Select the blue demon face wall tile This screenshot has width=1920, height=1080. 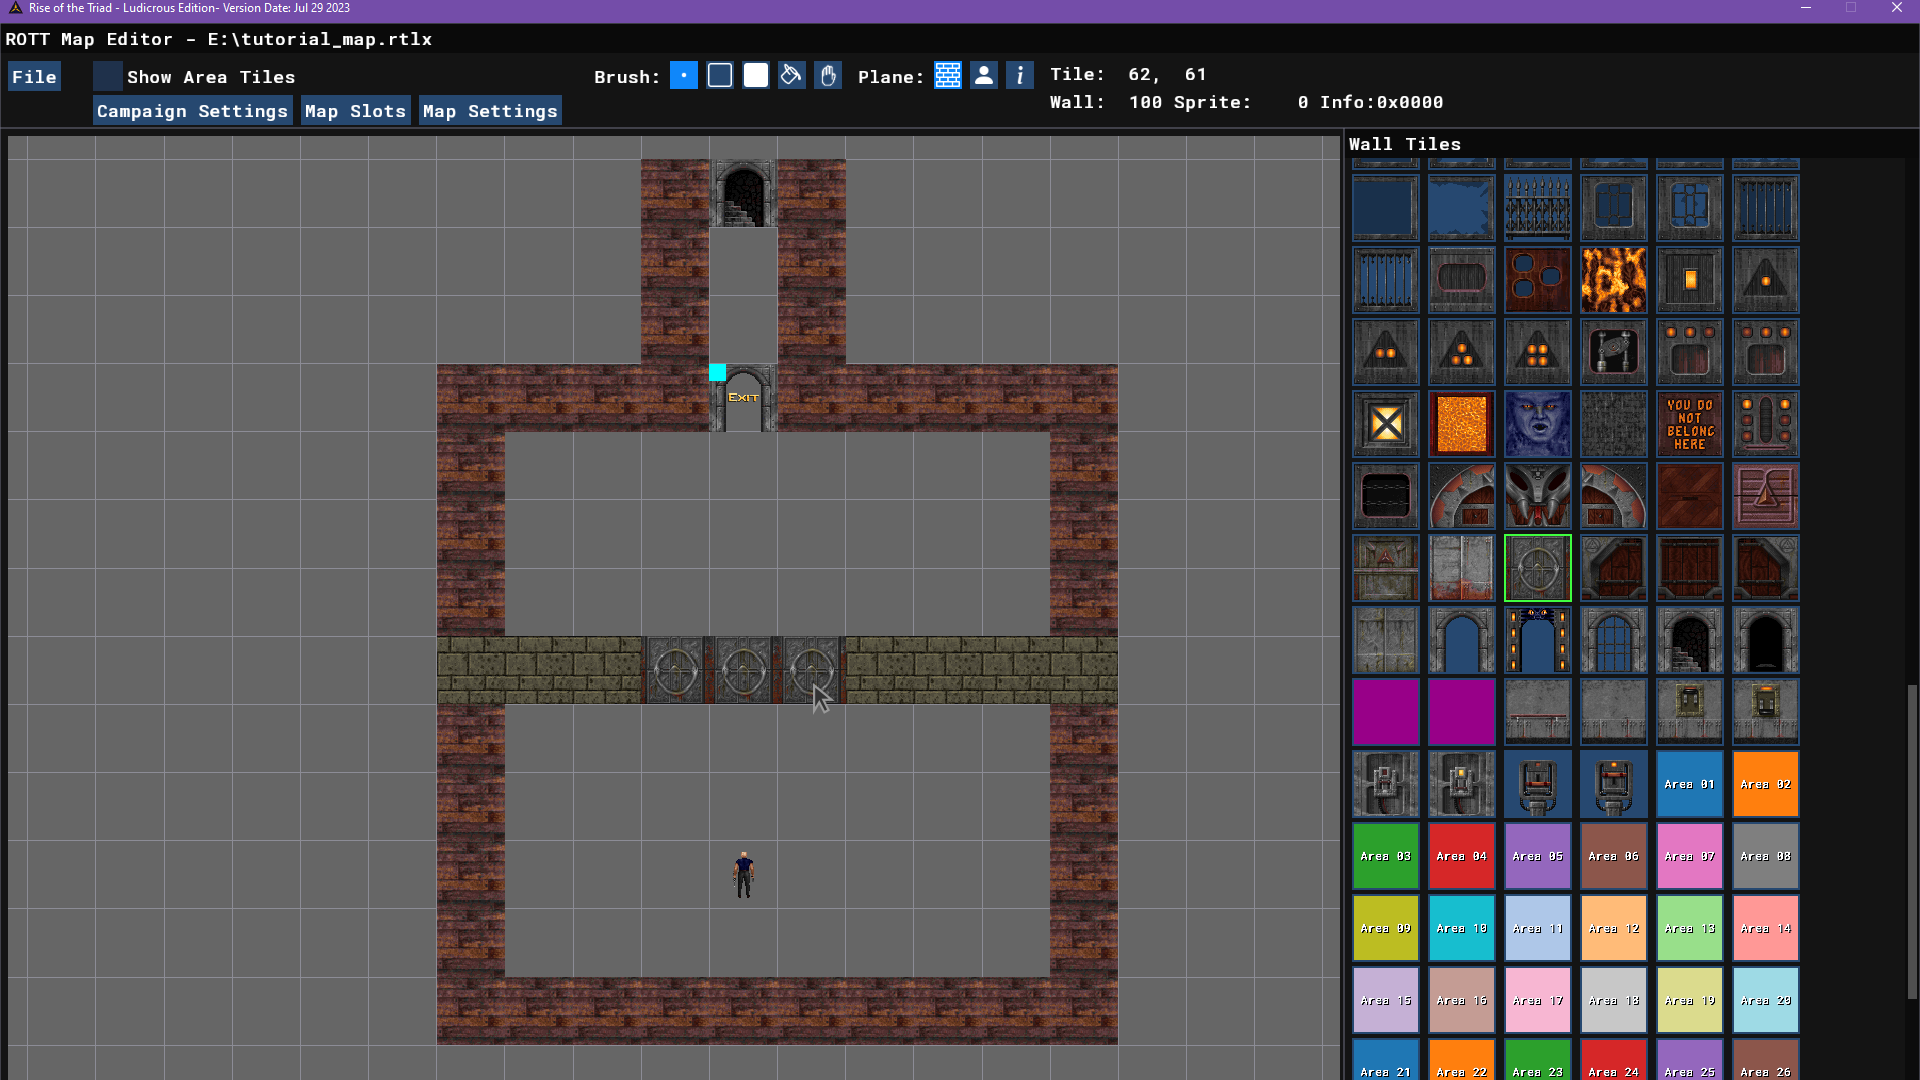point(1537,424)
